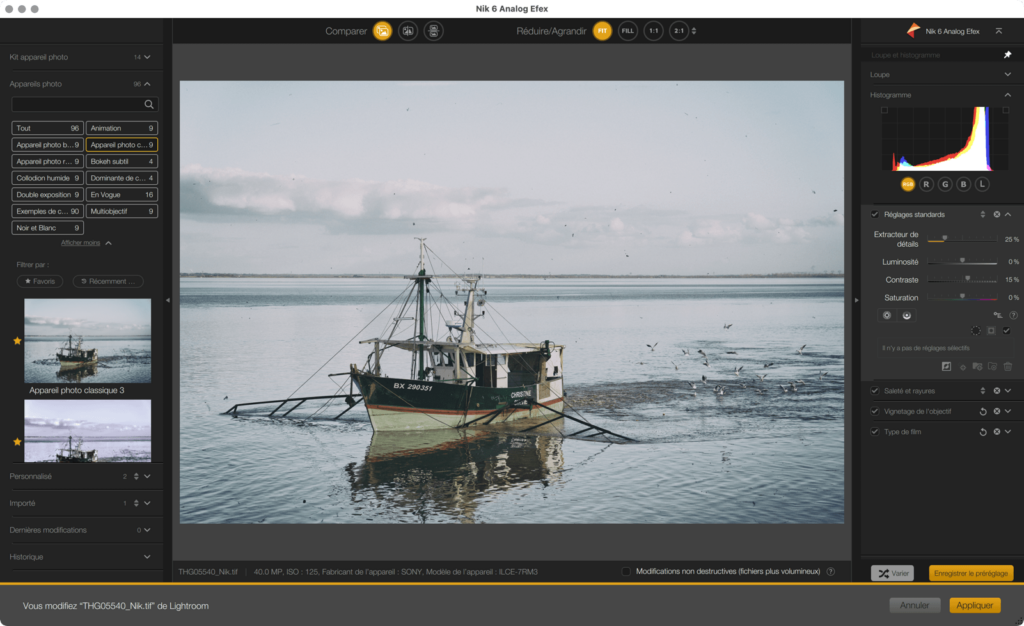Show the R histogram channel
1024x626 pixels.
pos(926,184)
